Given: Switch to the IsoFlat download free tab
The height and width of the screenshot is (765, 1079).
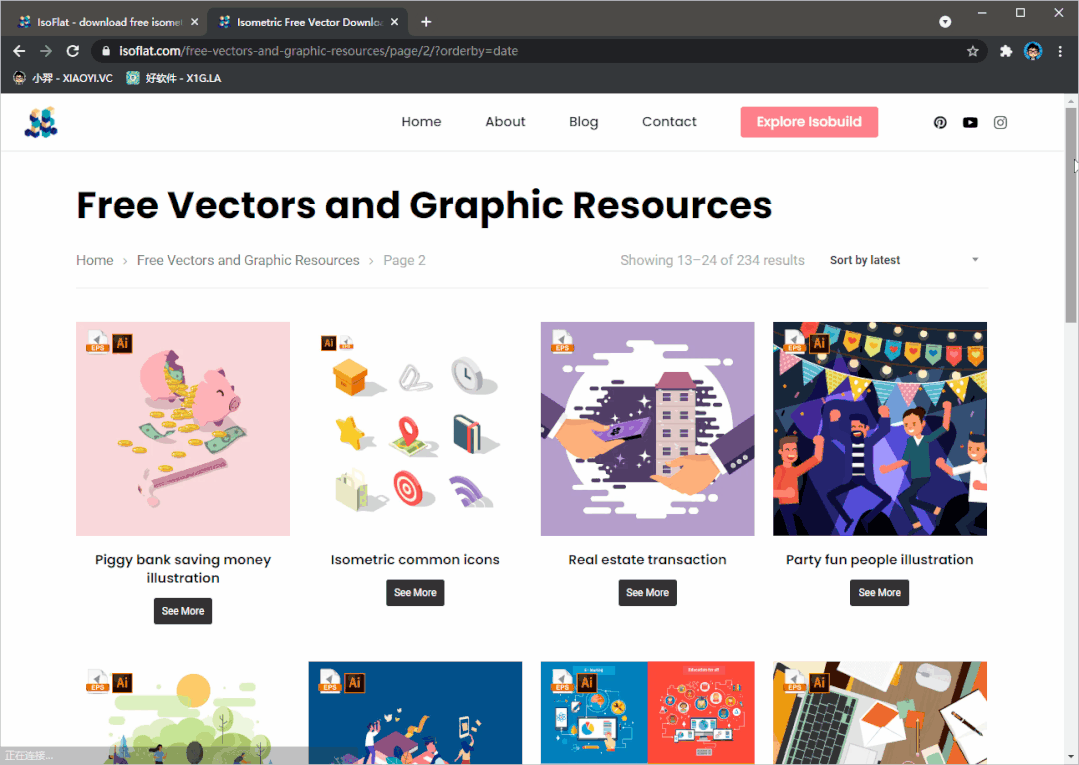Looking at the screenshot, I should 109,22.
